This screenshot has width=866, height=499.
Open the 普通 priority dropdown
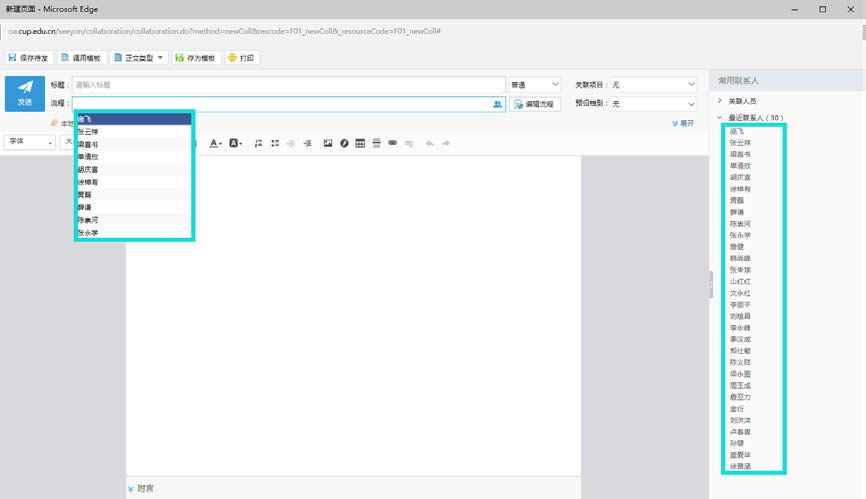(x=534, y=85)
